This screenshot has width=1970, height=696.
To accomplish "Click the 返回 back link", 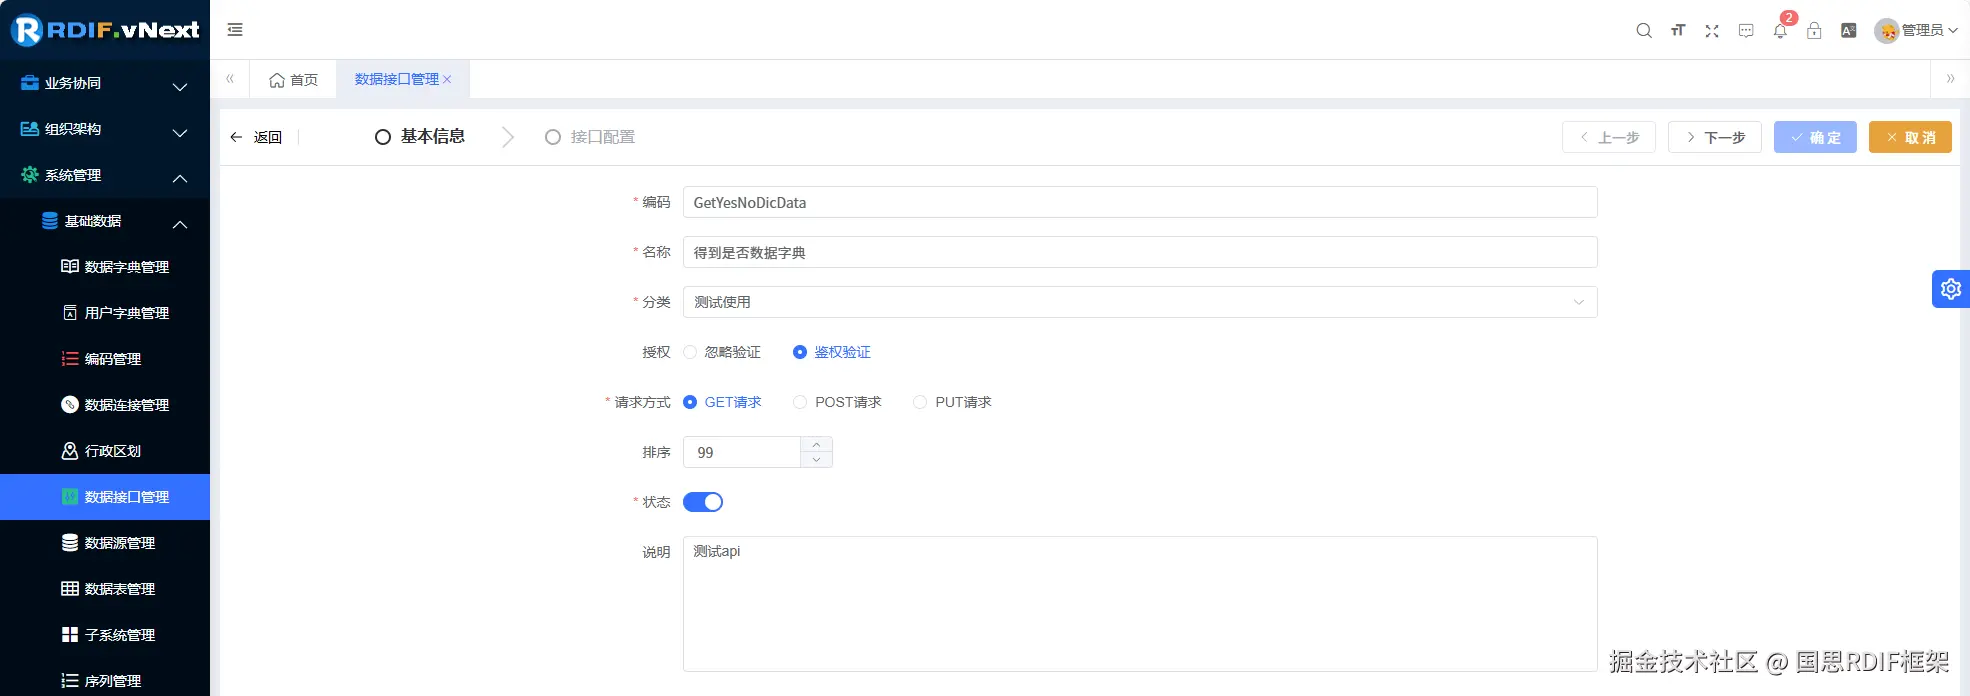I will pyautogui.click(x=256, y=137).
